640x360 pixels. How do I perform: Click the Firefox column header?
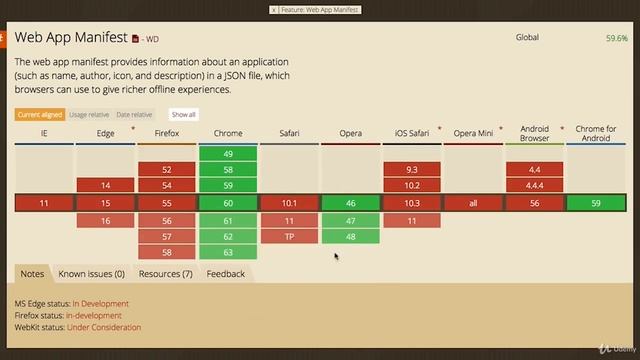pos(167,133)
